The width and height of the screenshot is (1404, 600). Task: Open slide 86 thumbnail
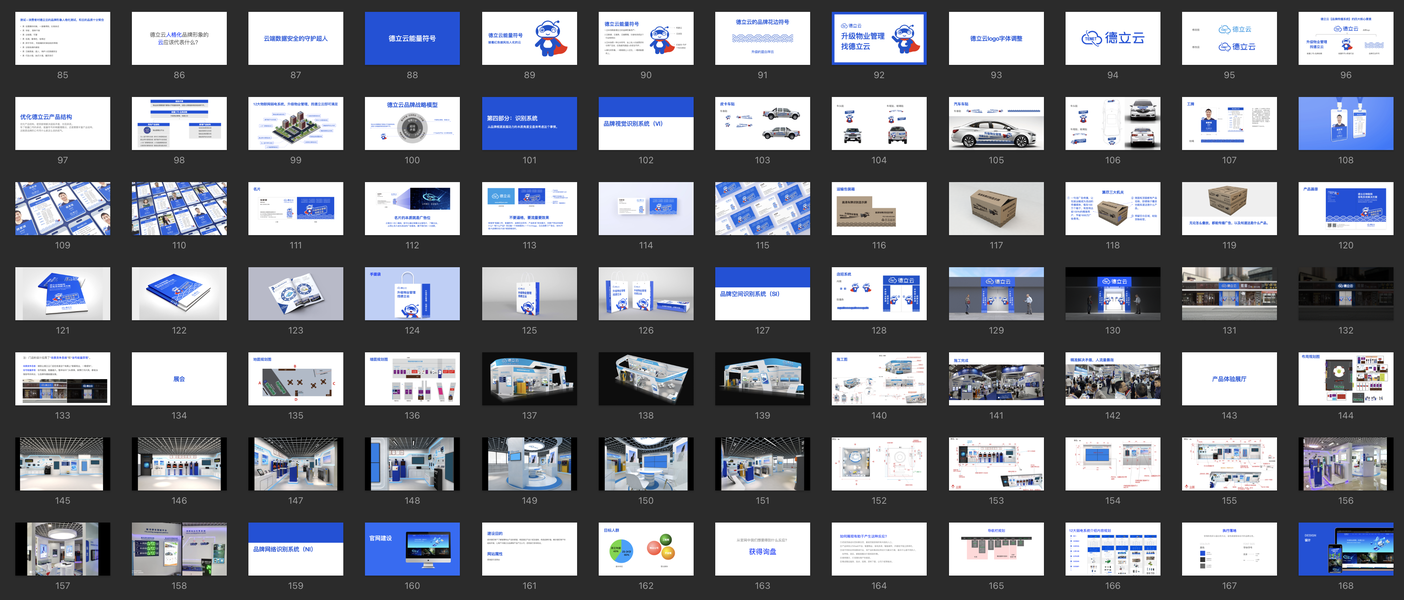point(179,39)
